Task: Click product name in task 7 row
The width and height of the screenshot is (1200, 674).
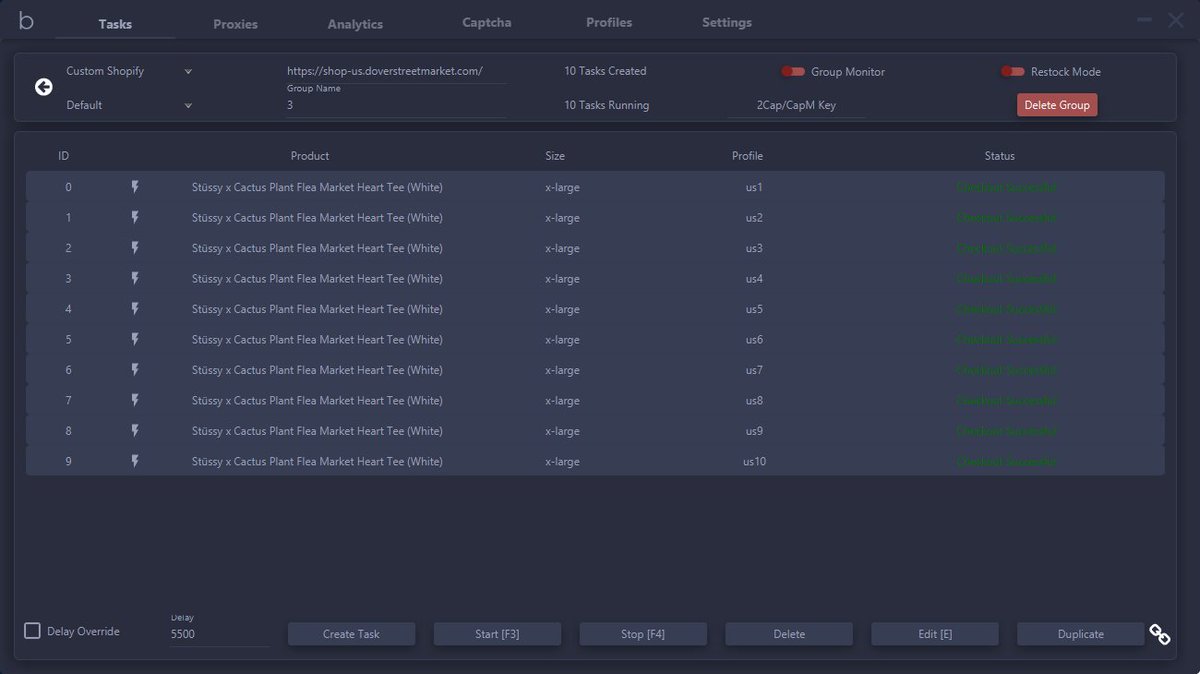Action: click(317, 400)
